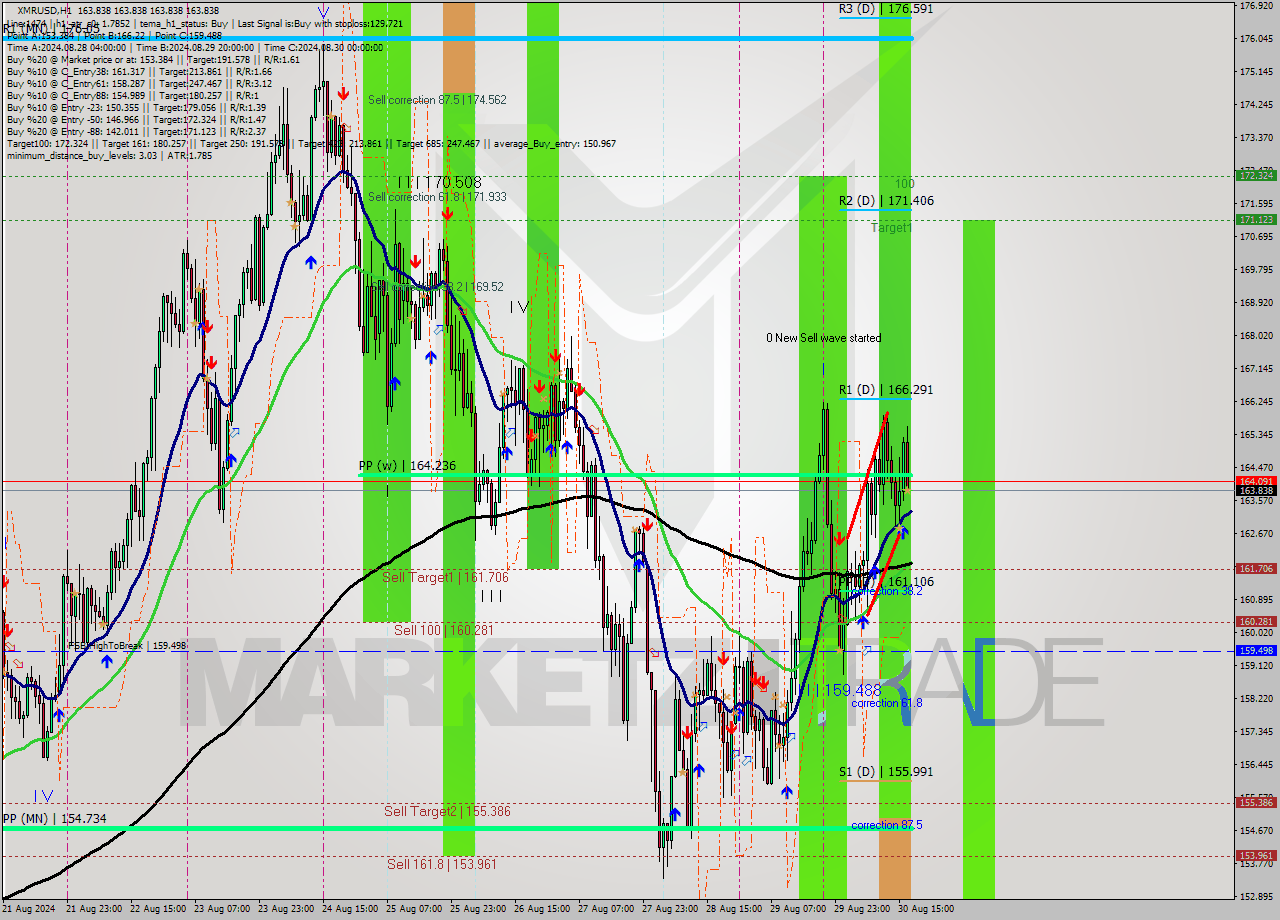Select the blue correction 87.5 label
The height and width of the screenshot is (920, 1280).
tap(887, 826)
